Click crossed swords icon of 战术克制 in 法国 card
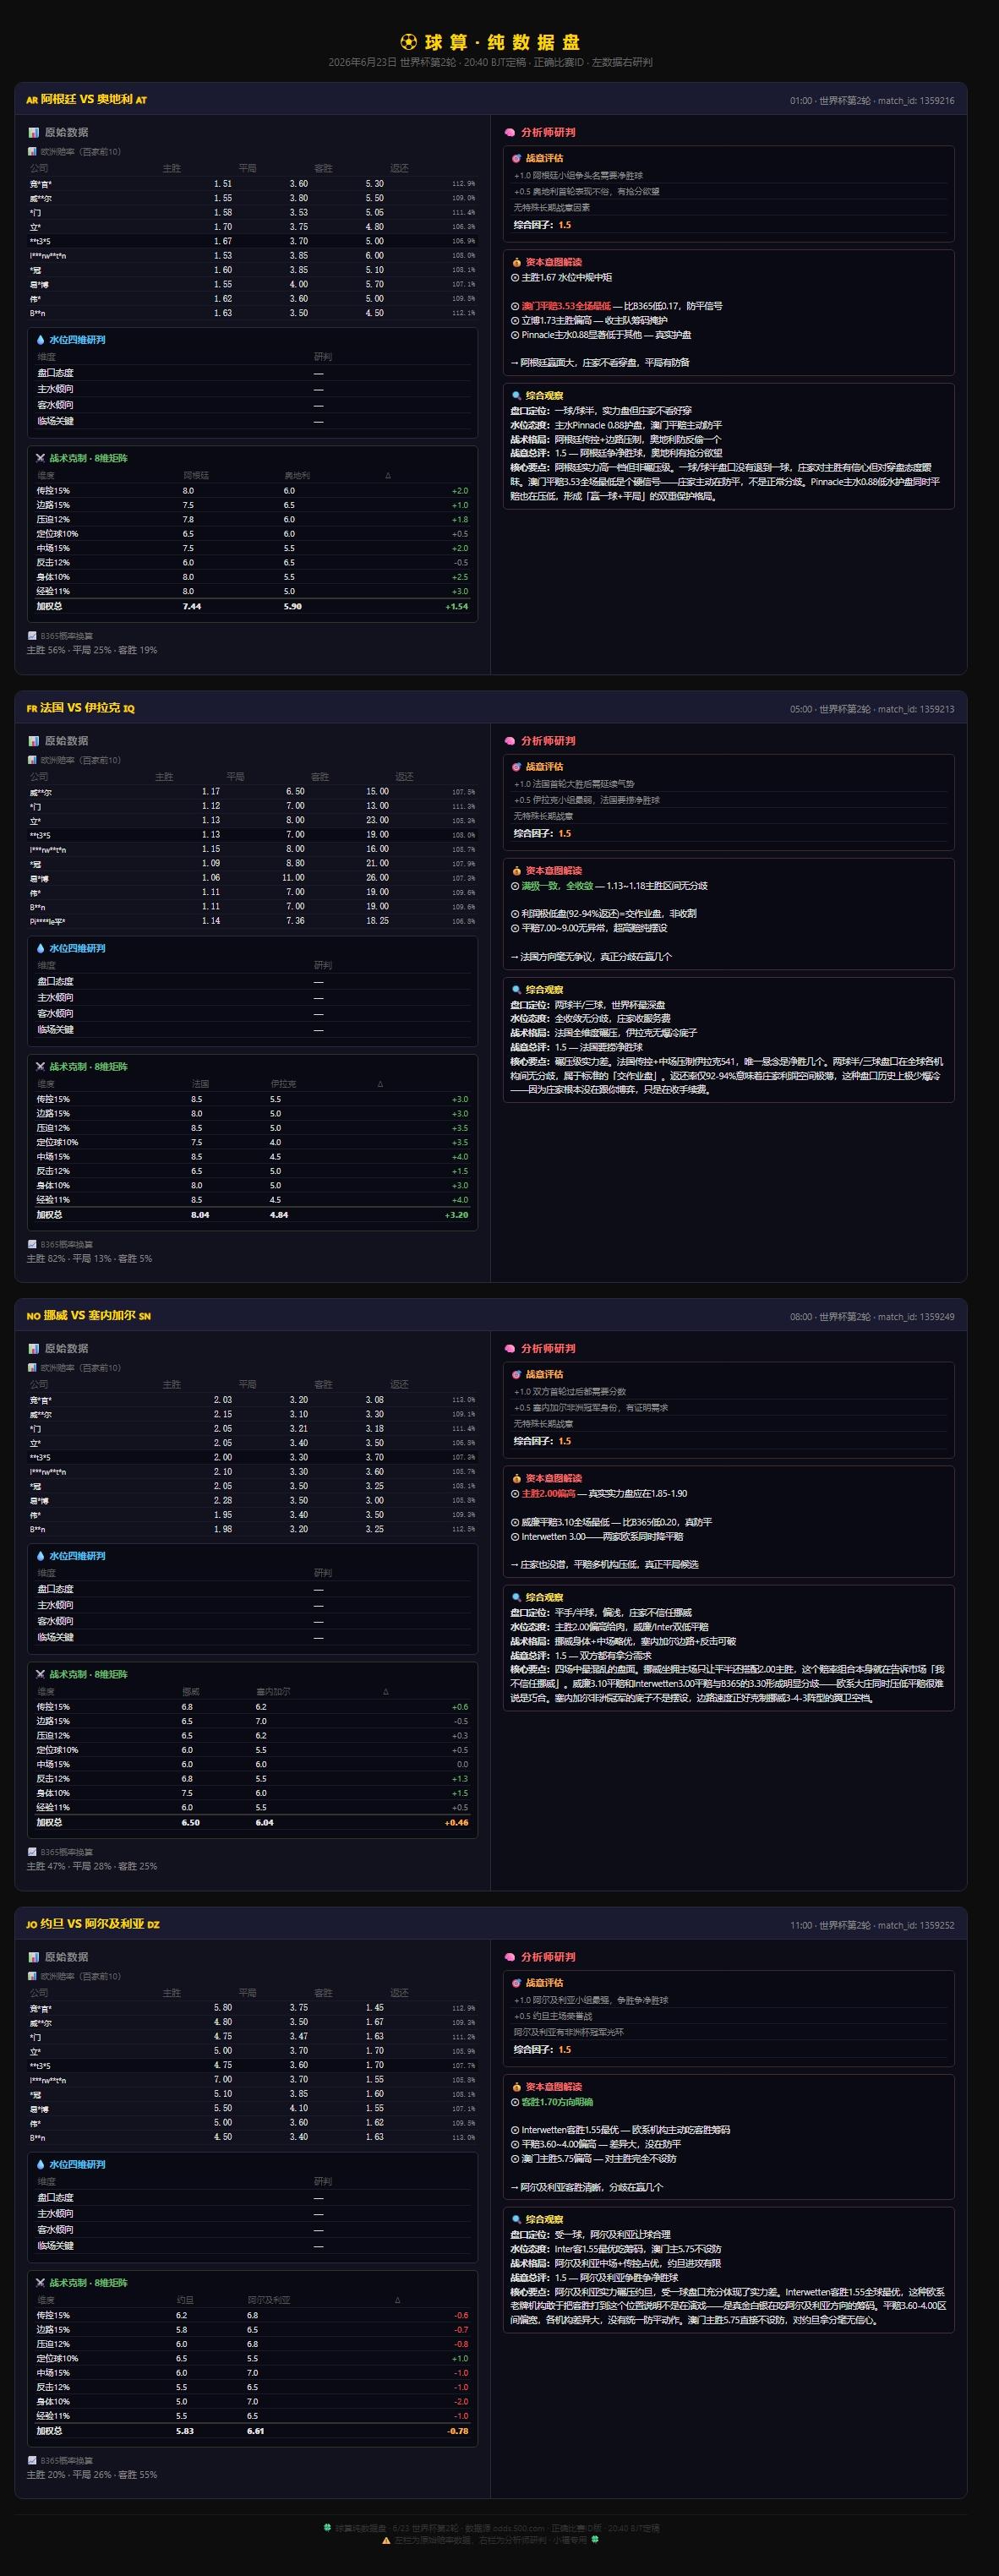999x2576 pixels. click(x=41, y=1067)
